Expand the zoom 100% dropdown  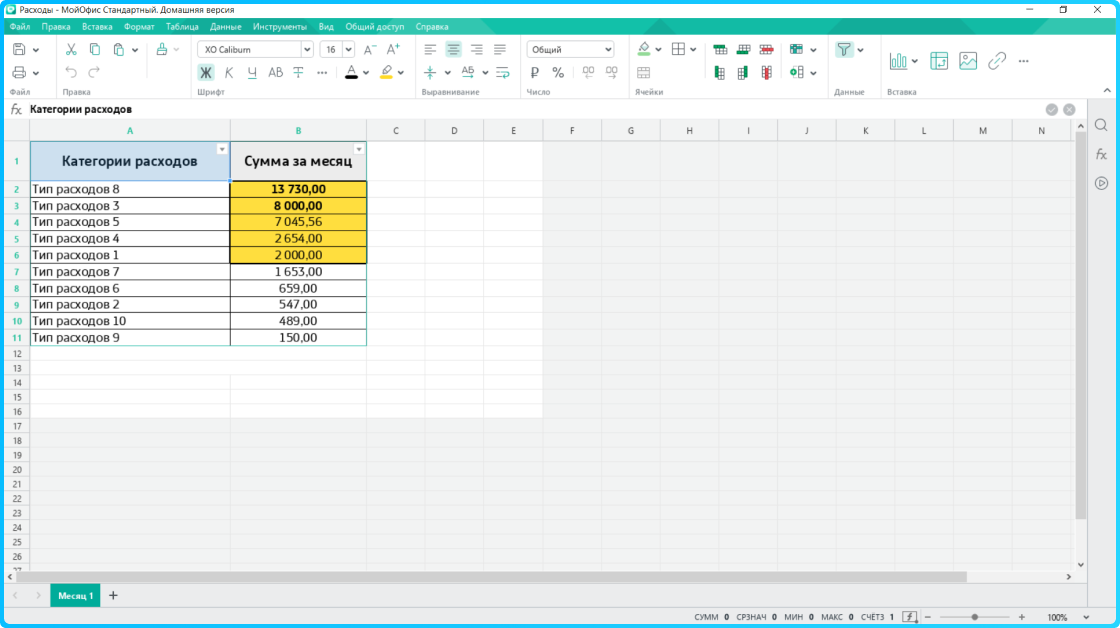tap(1086, 617)
